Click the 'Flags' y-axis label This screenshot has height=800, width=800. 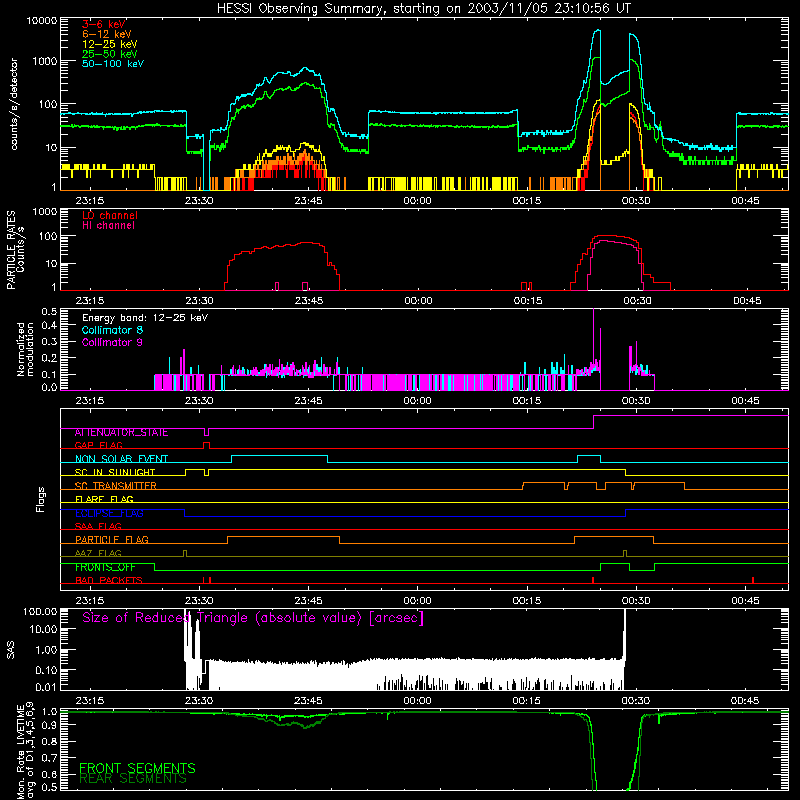tap(41, 499)
